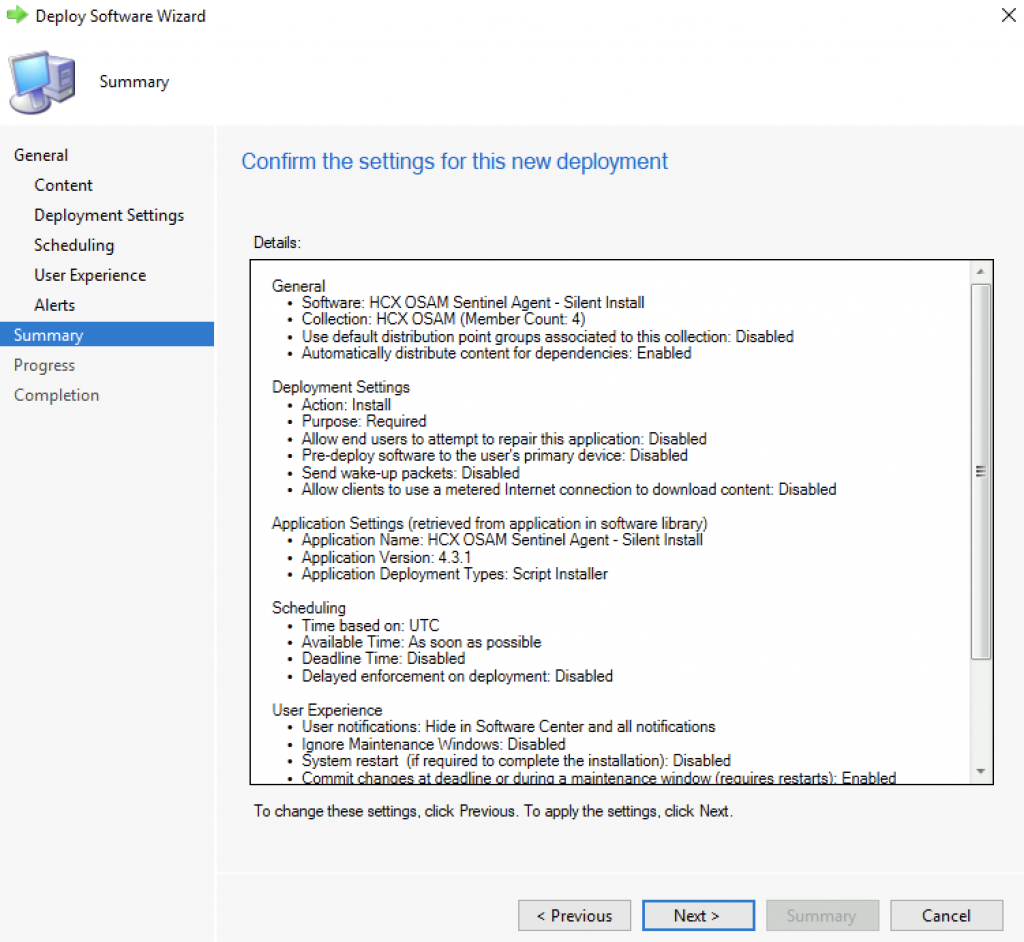Click the details scrollbar up arrow
The width and height of the screenshot is (1024, 942).
[x=980, y=271]
